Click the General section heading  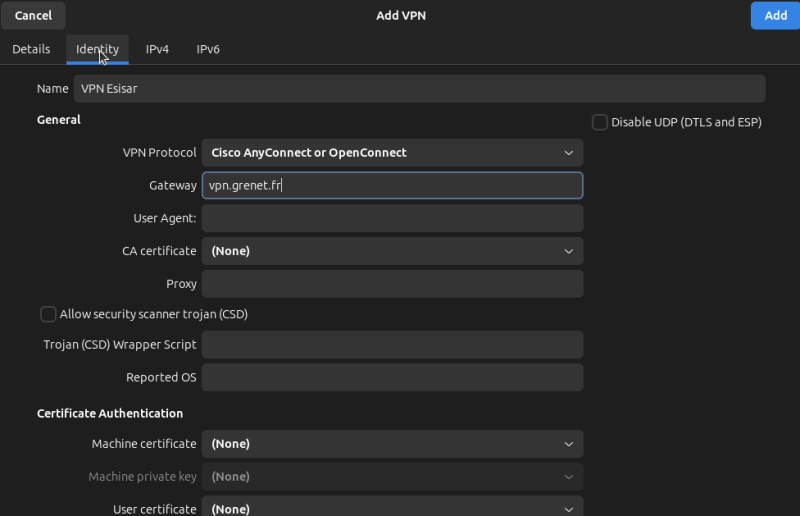point(59,120)
